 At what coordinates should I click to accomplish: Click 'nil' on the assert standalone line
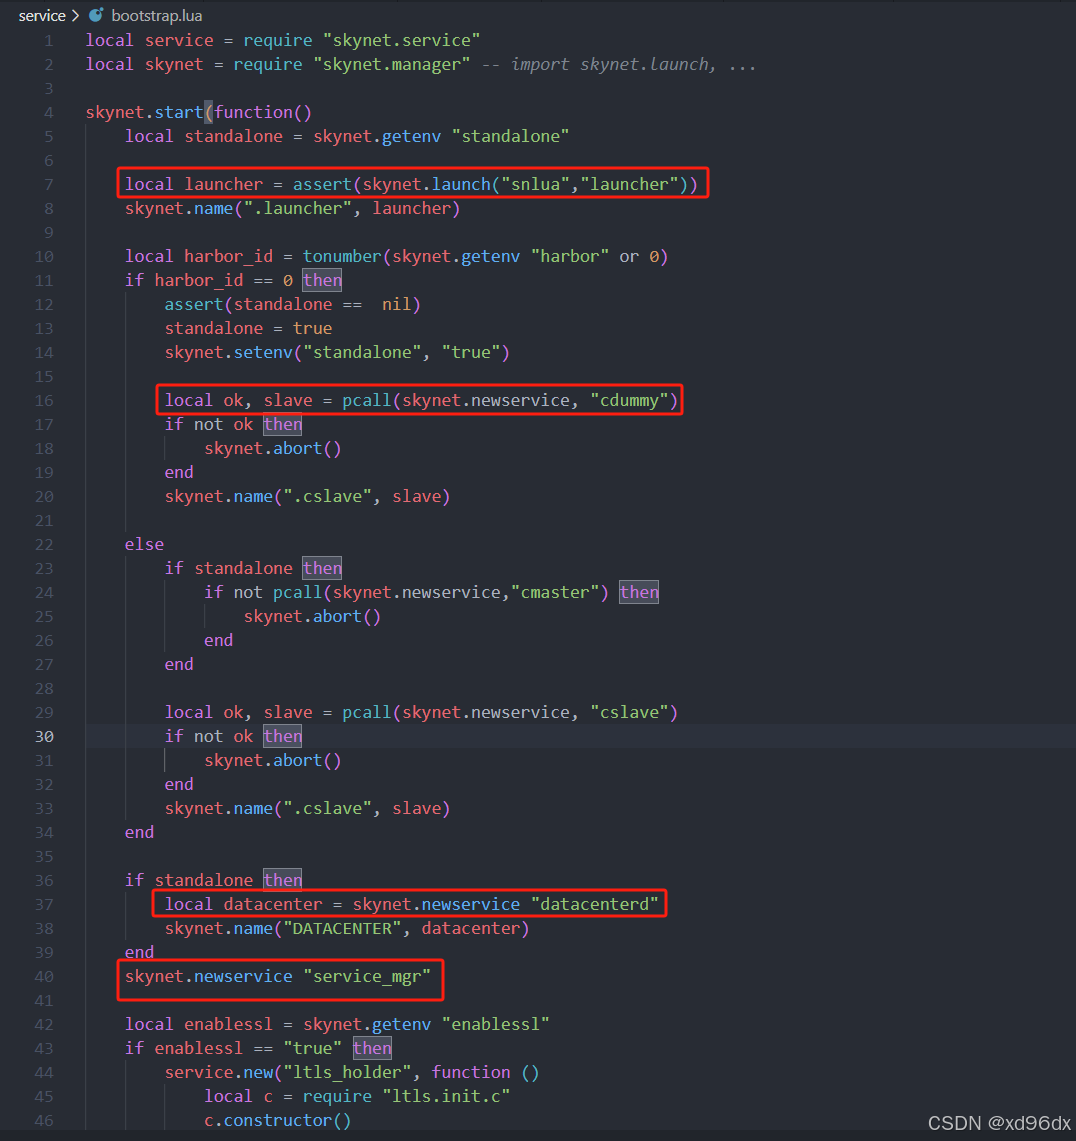[x=396, y=304]
